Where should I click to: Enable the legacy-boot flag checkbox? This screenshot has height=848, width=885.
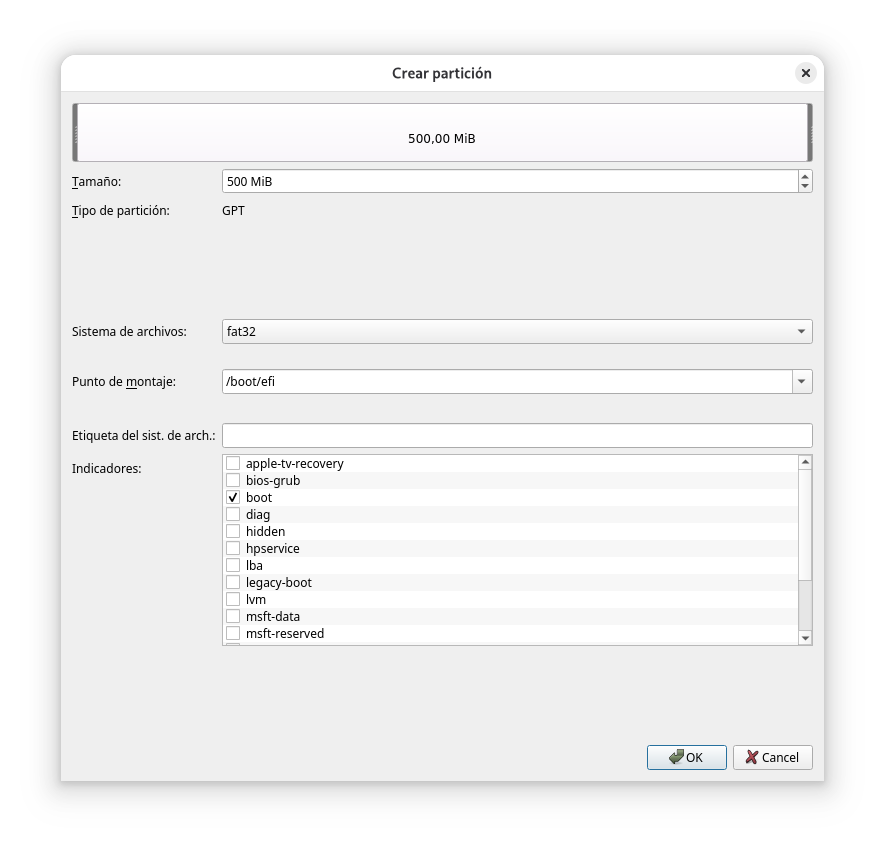pos(233,582)
